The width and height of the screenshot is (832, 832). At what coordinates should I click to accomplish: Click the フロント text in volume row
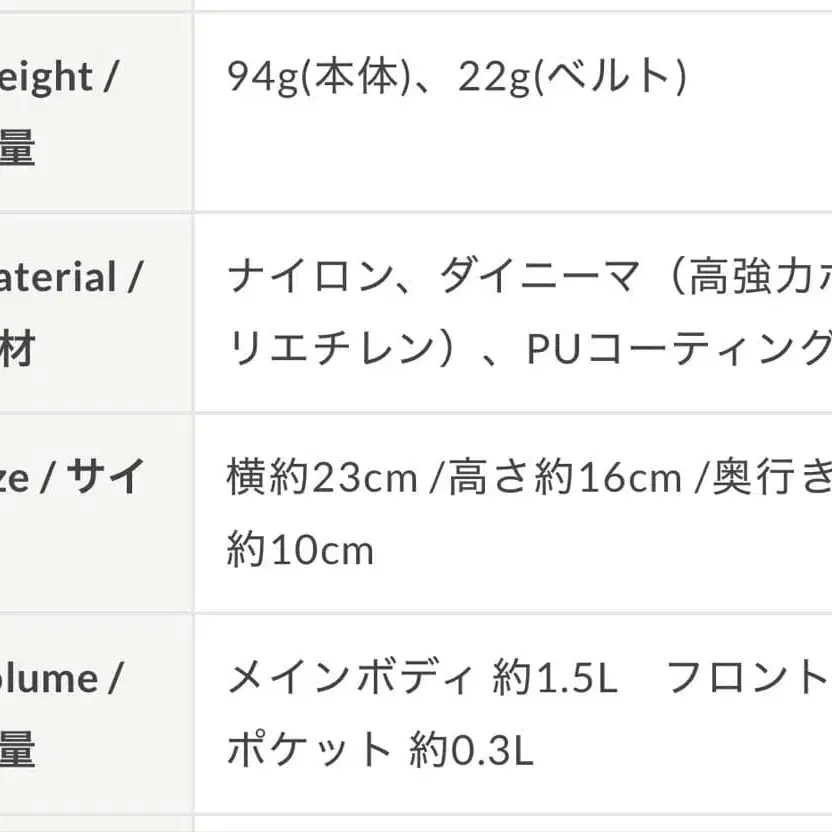pyautogui.click(x=747, y=678)
